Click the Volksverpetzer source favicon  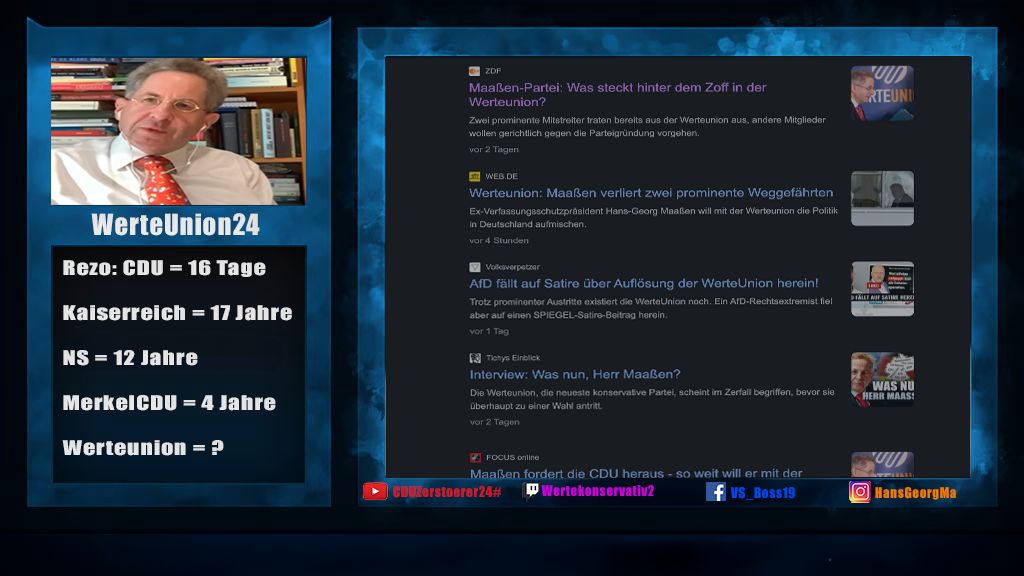click(474, 267)
